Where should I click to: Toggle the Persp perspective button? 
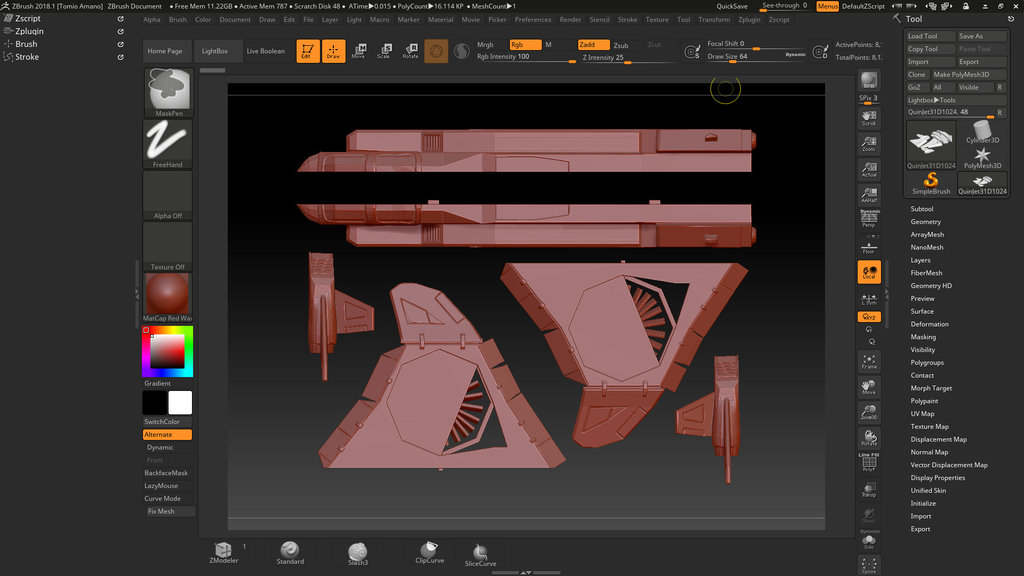coord(869,218)
